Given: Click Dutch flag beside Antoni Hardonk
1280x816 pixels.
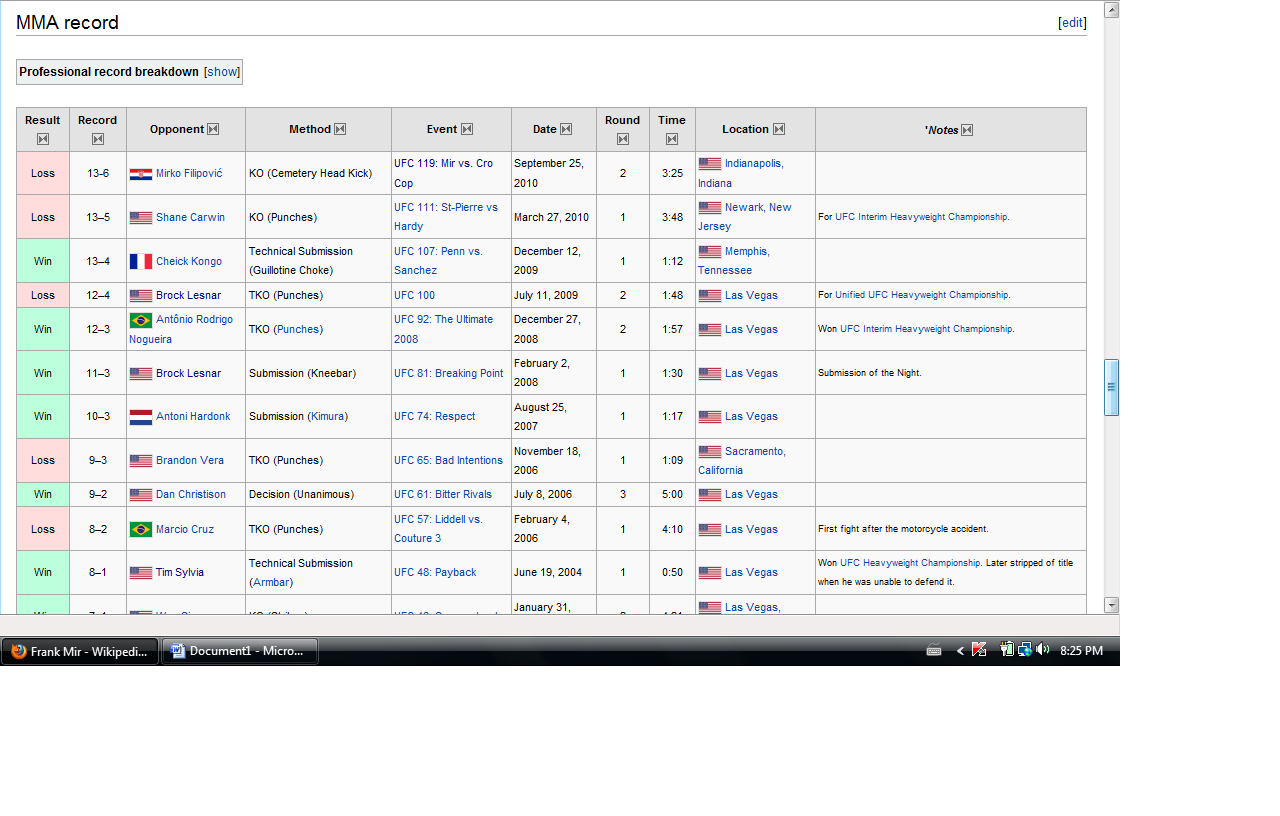Looking at the screenshot, I should pyautogui.click(x=141, y=417).
